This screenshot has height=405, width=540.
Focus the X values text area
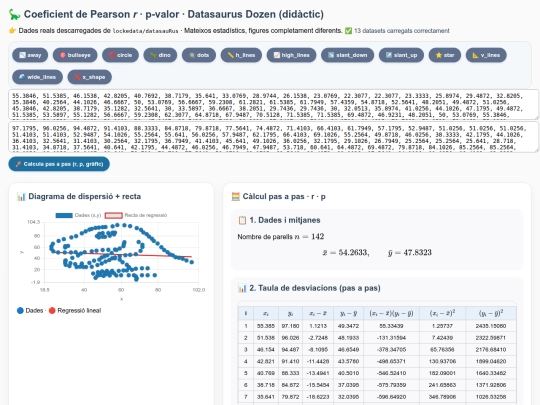[x=273, y=105]
